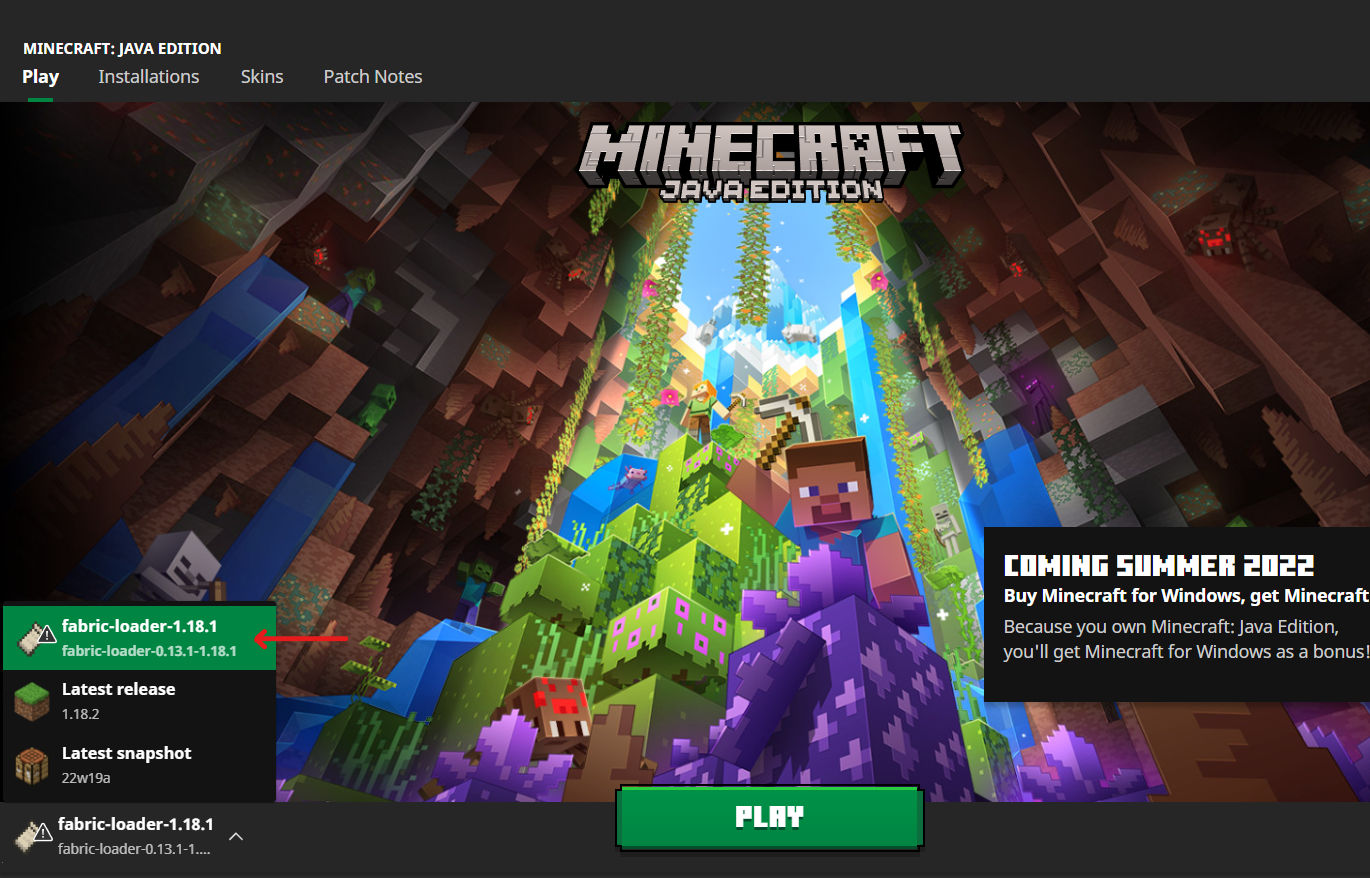This screenshot has width=1370, height=878.
Task: Click the 1.18.2 version label under Latest release
Action: pos(80,714)
